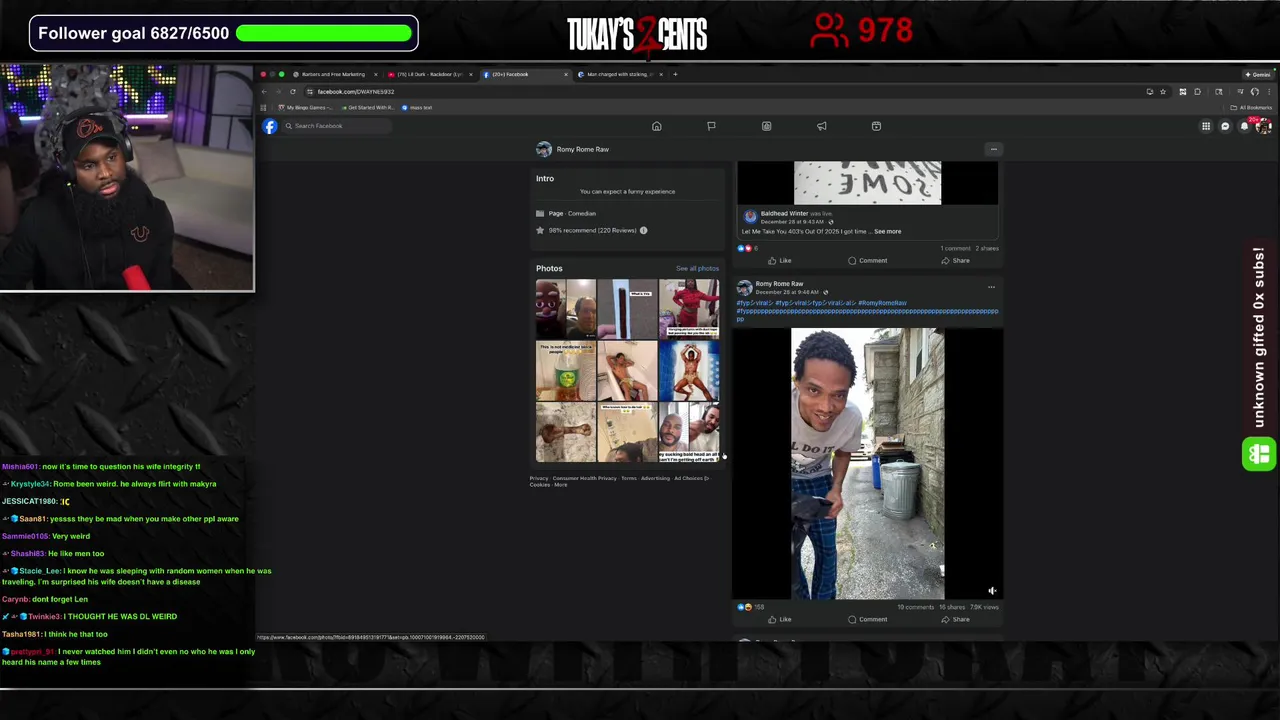
Task: Open the Gemini button in browser
Action: coord(1259,74)
